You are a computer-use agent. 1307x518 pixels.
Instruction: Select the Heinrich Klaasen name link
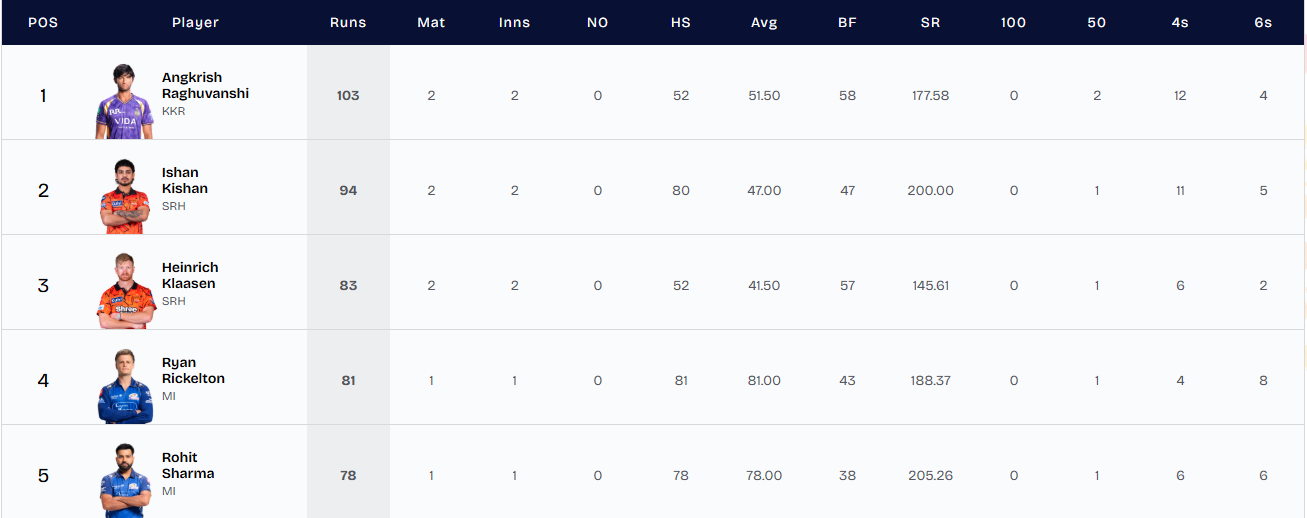(x=190, y=275)
